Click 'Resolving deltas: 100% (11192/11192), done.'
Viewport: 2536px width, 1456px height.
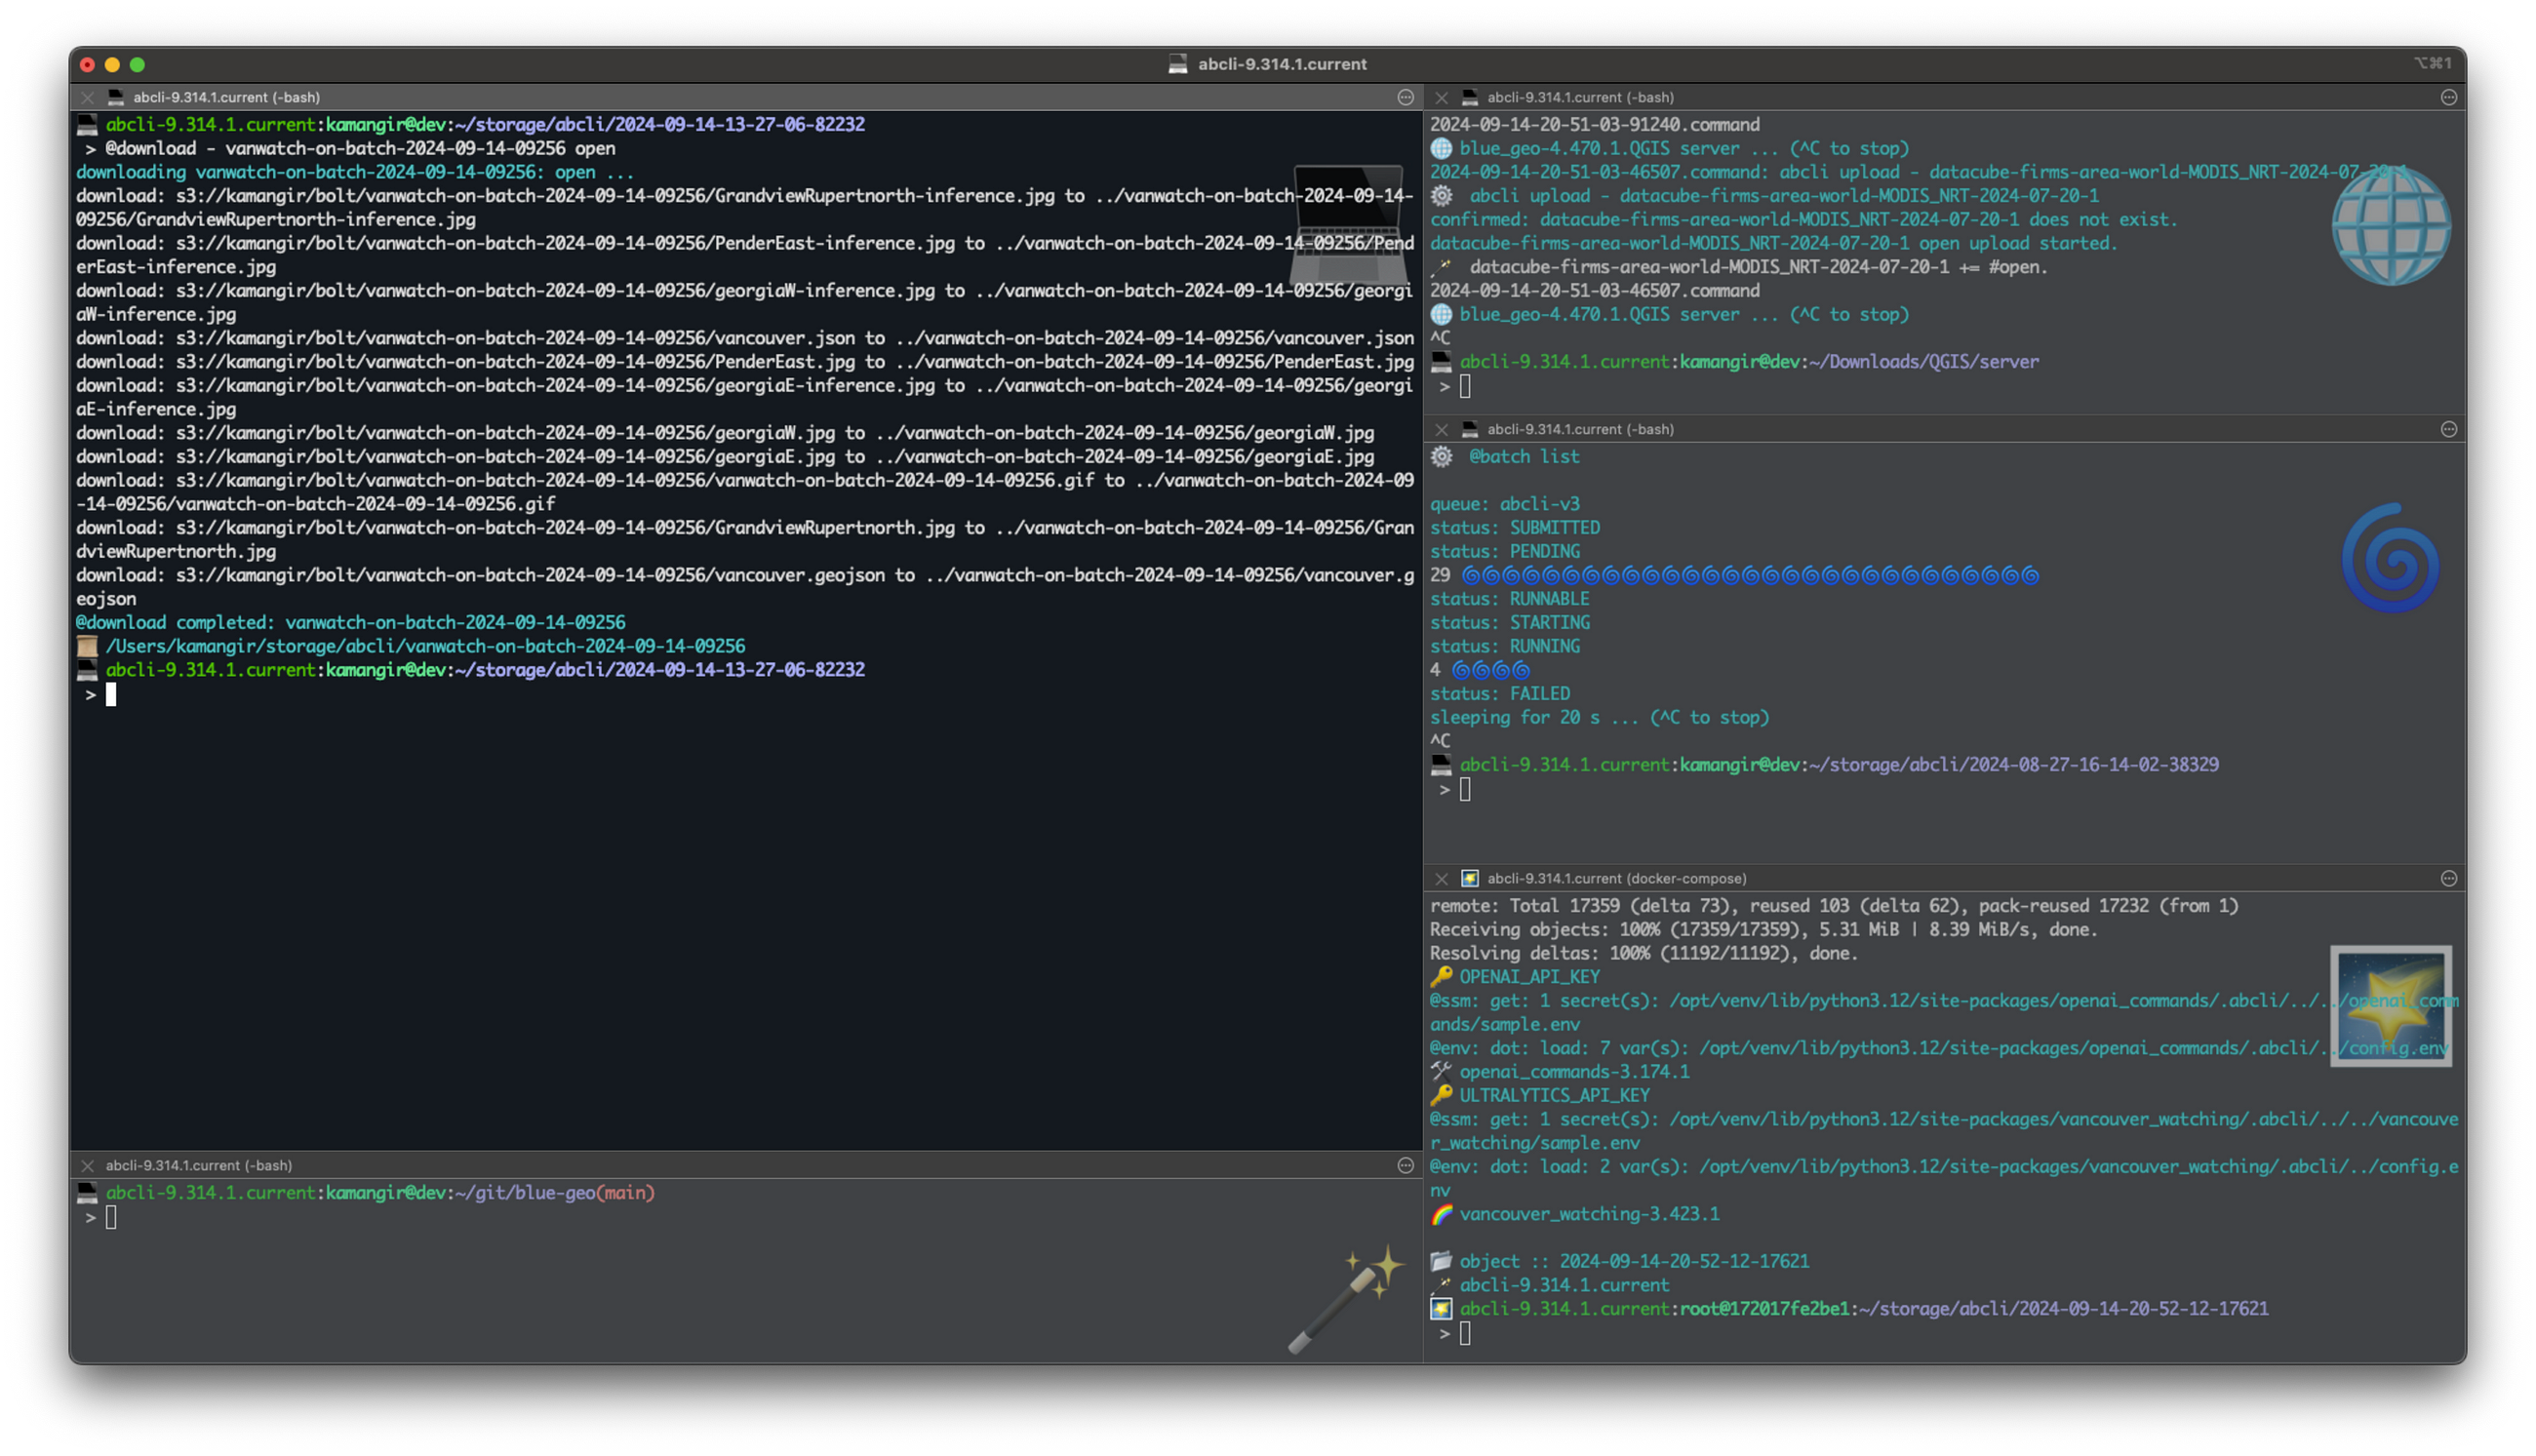coord(1643,953)
